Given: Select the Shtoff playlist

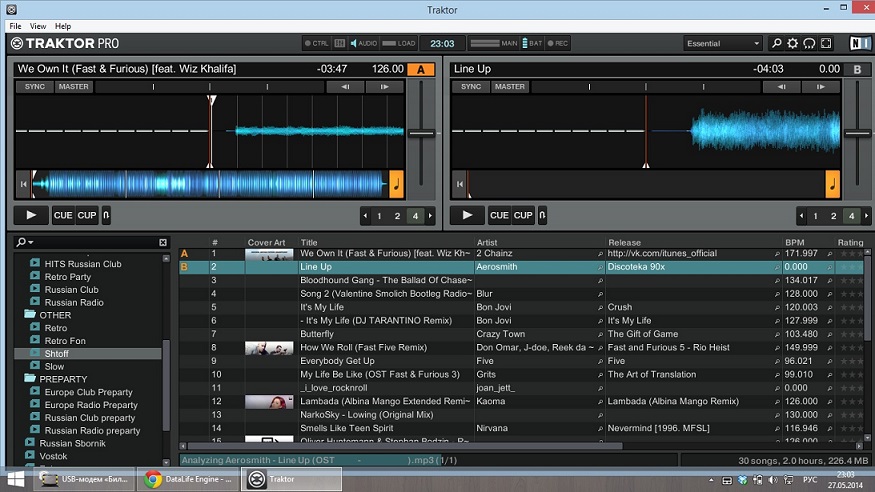Looking at the screenshot, I should point(88,354).
